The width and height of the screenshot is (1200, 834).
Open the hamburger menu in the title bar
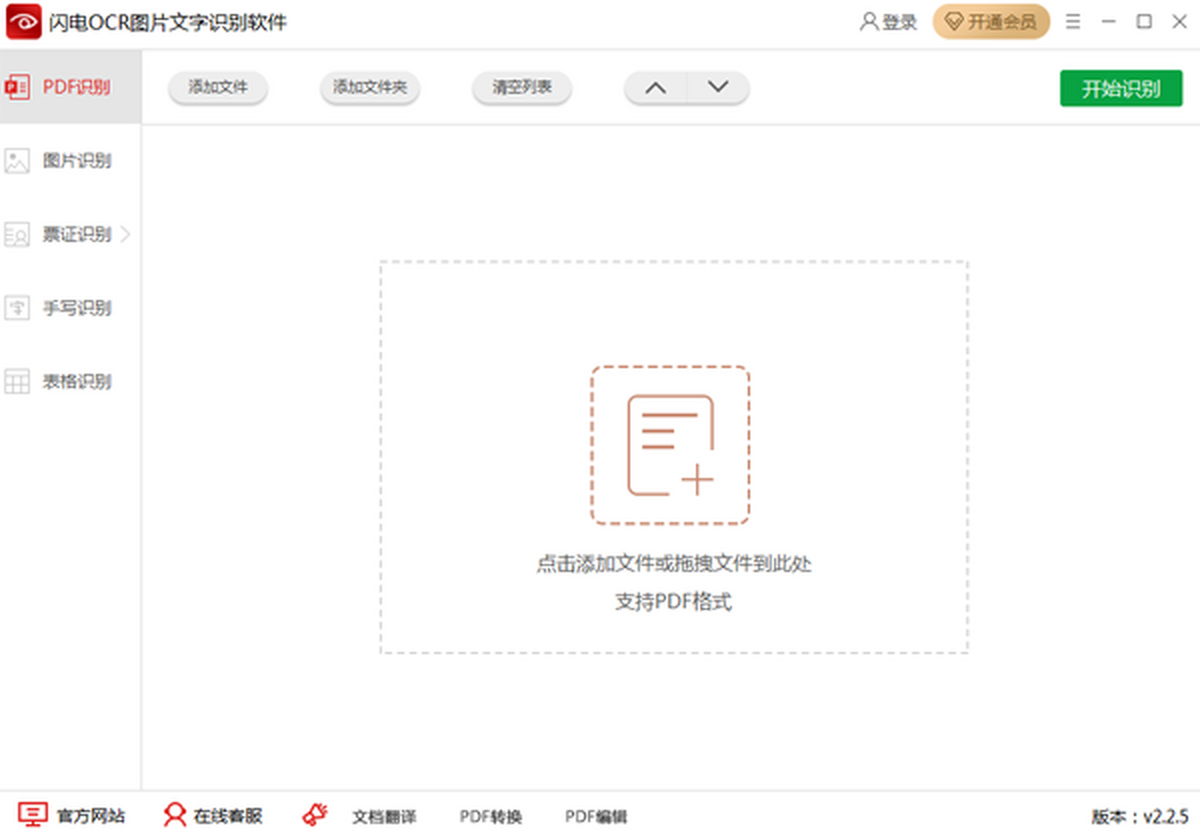[1073, 21]
